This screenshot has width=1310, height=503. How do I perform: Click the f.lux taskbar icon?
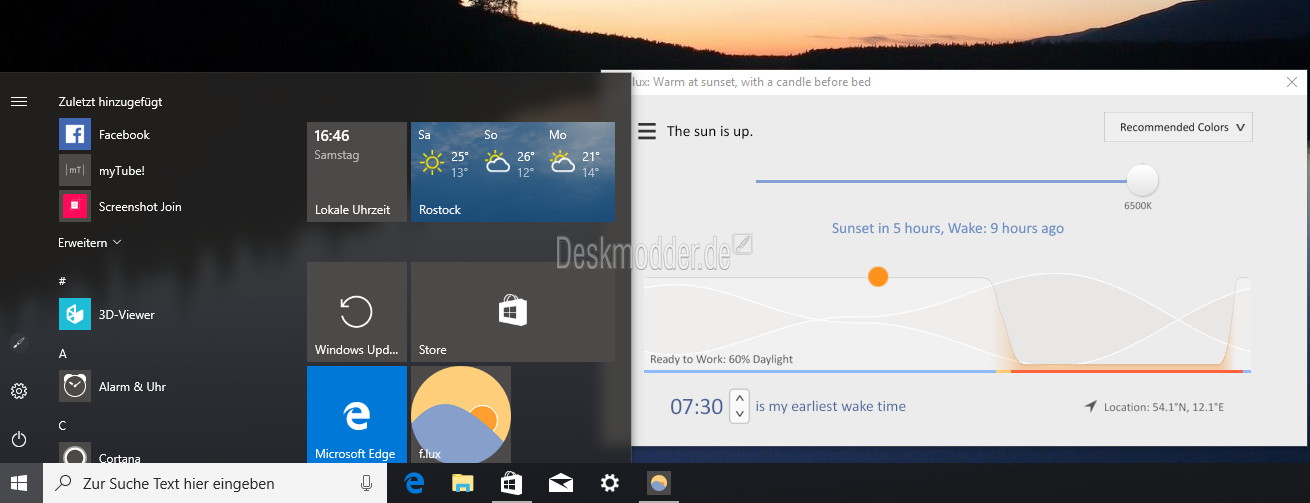click(658, 483)
